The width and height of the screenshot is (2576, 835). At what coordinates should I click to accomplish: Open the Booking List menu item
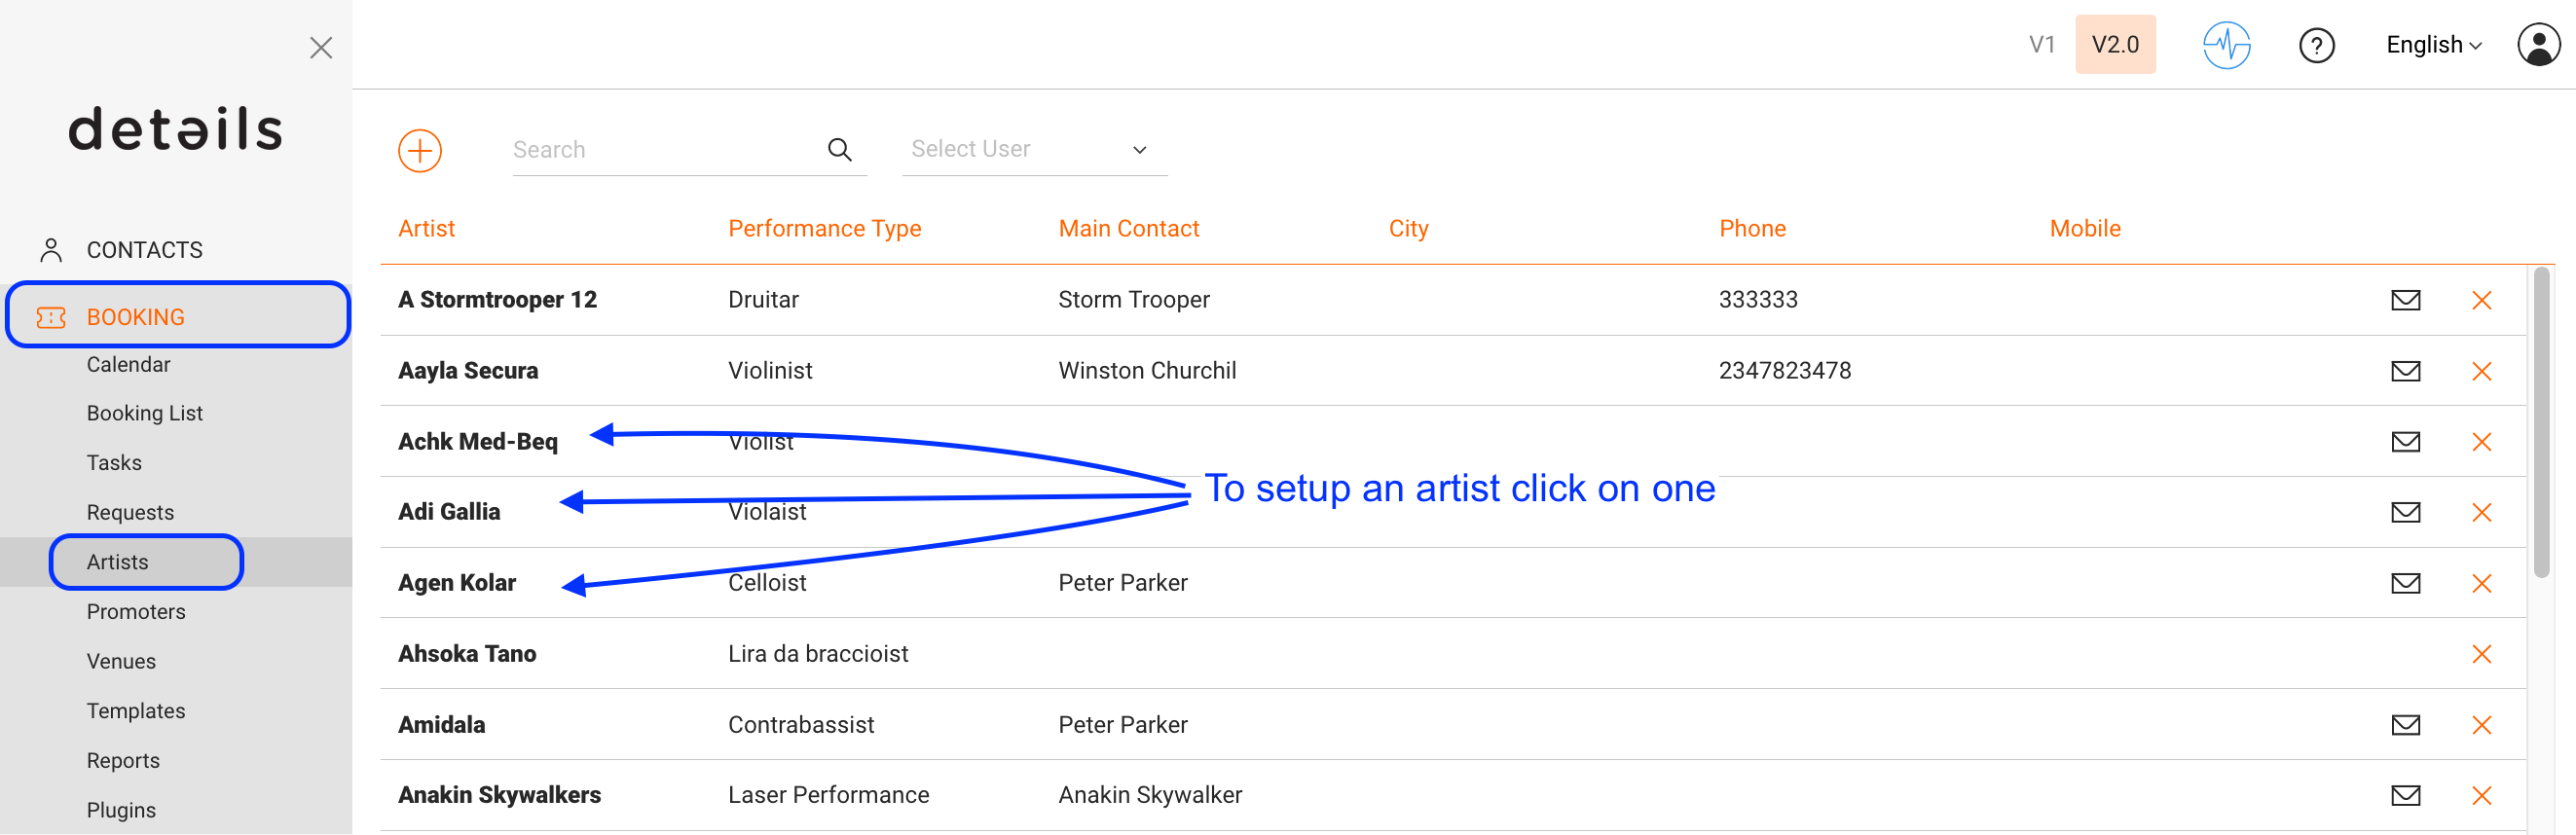pyautogui.click(x=145, y=413)
